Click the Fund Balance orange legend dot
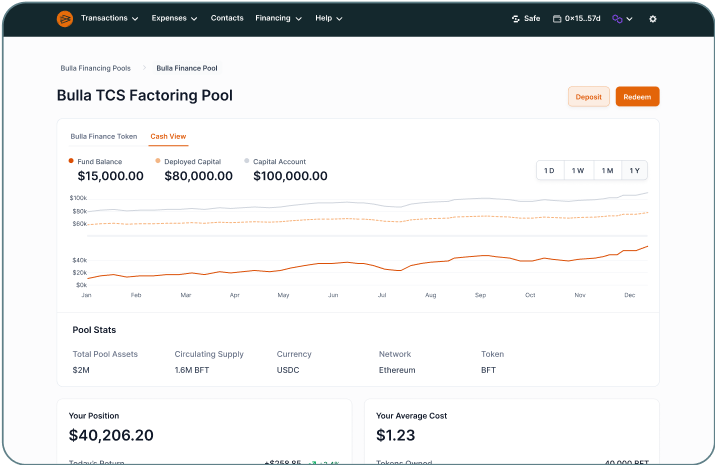715x465 pixels. pyautogui.click(x=71, y=160)
